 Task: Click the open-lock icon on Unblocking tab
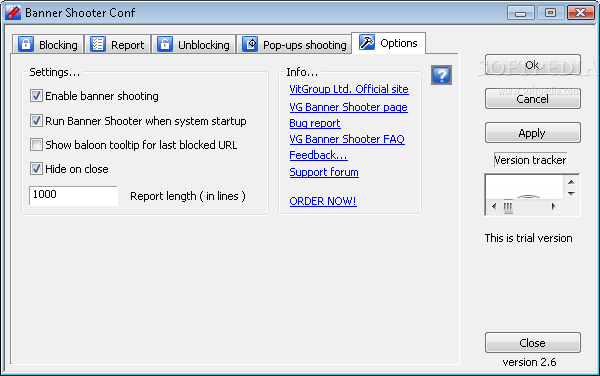coord(165,44)
